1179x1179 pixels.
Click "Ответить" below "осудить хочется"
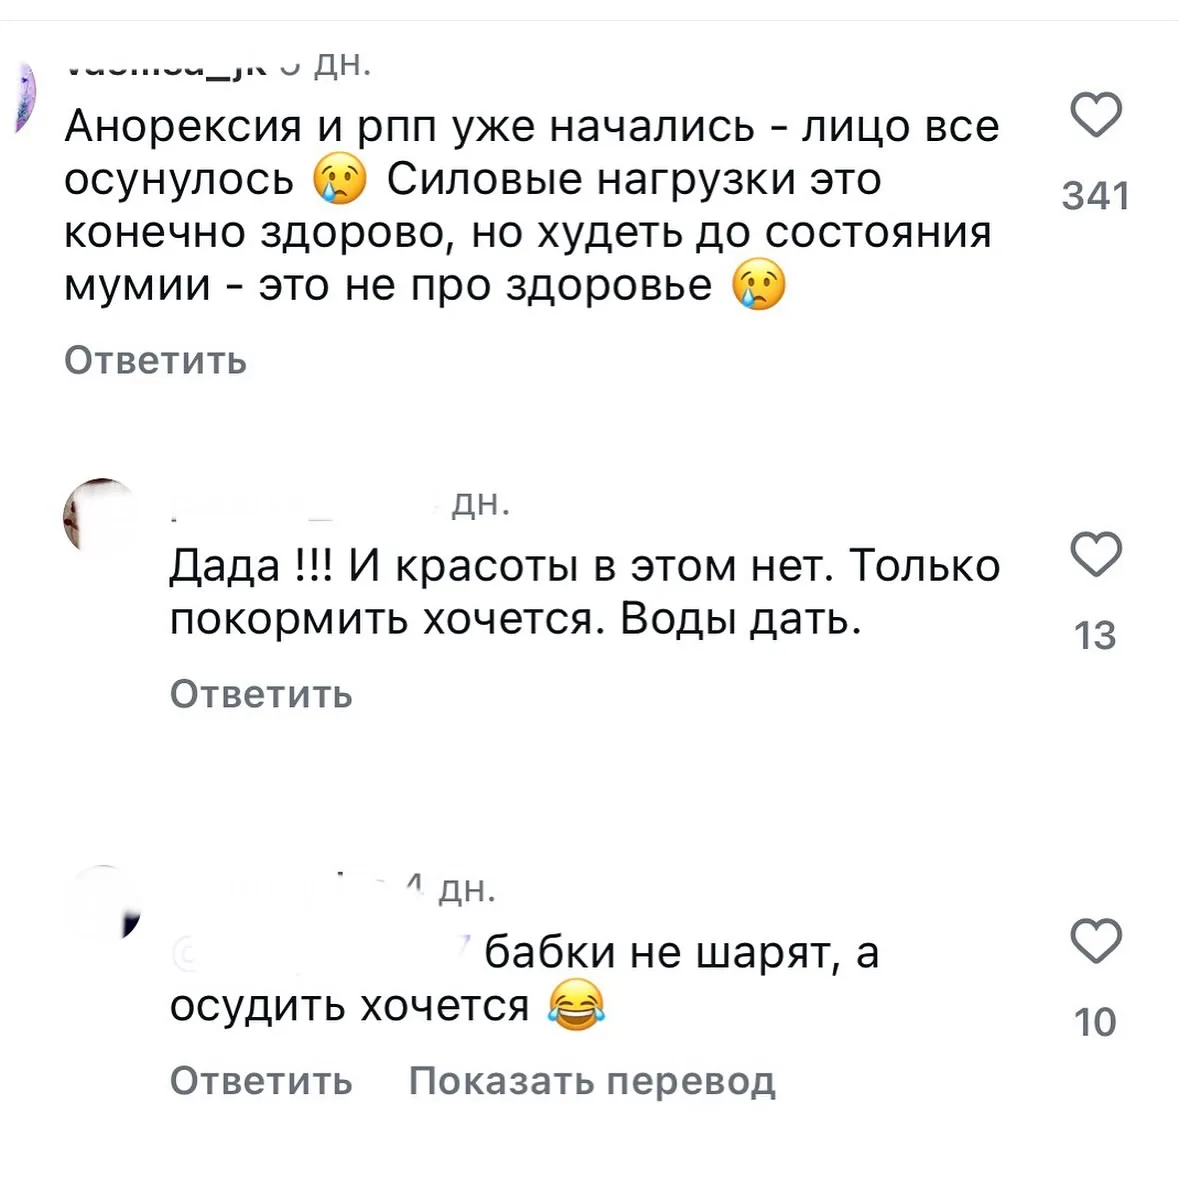coord(261,1081)
